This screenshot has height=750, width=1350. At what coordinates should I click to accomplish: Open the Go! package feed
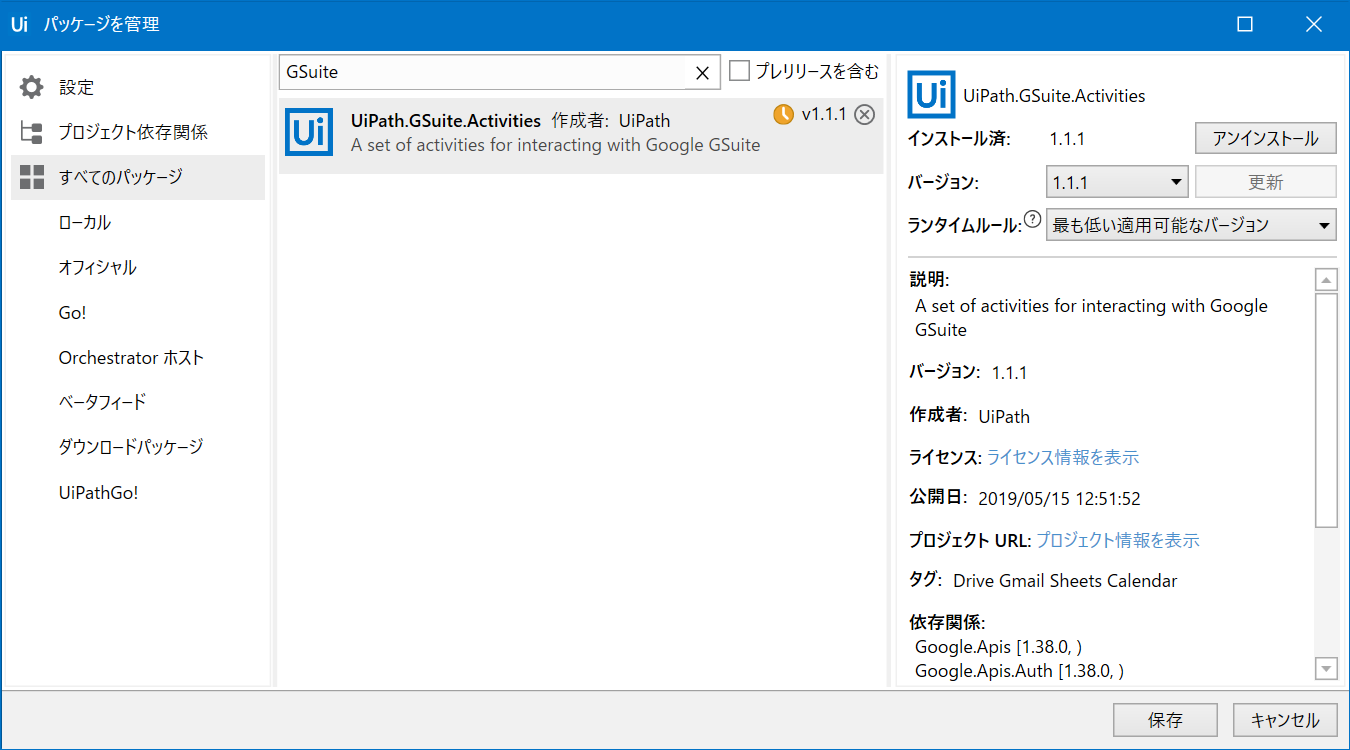pyautogui.click(x=73, y=312)
